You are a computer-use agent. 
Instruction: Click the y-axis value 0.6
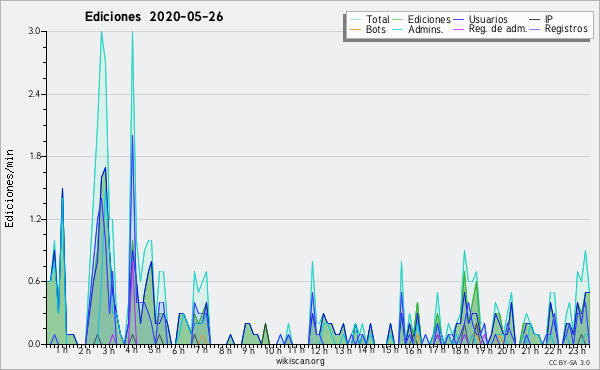click(x=34, y=281)
